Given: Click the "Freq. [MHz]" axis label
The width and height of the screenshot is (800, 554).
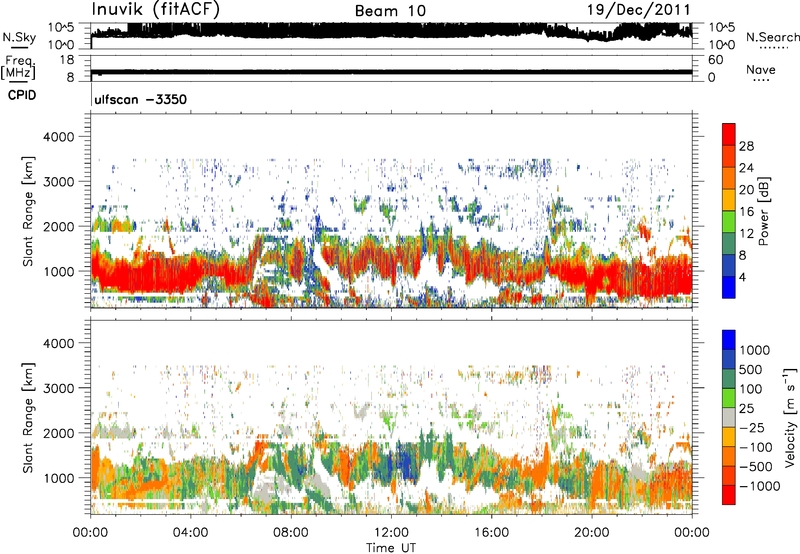Looking at the screenshot, I should pyautogui.click(x=18, y=68).
